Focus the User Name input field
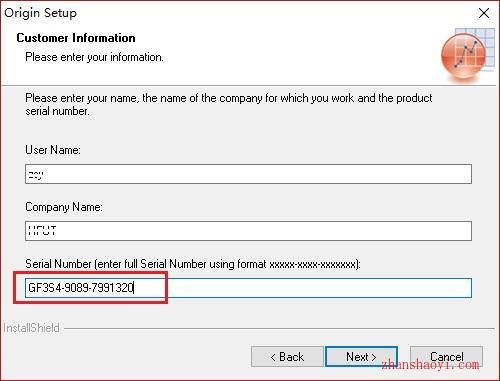The image size is (500, 381). click(x=248, y=174)
